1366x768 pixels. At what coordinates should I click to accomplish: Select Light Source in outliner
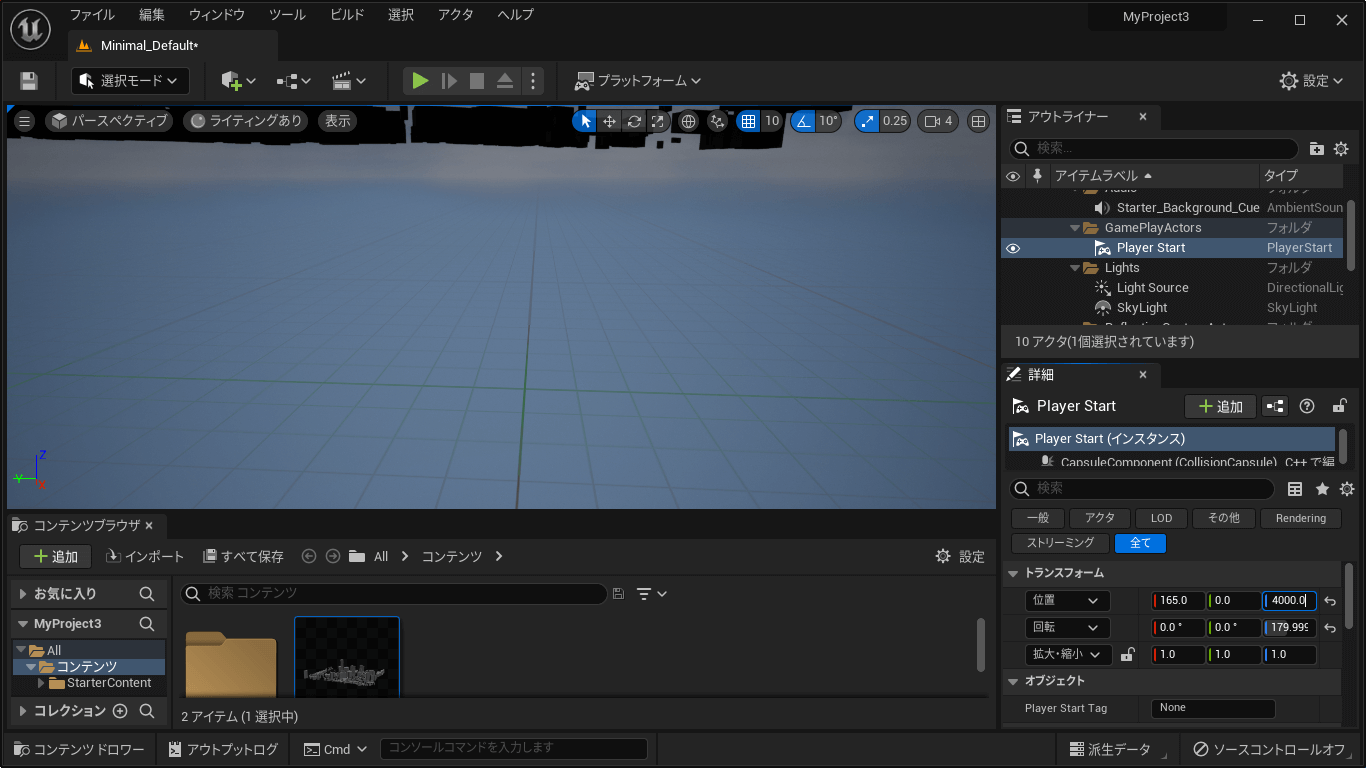point(1152,288)
